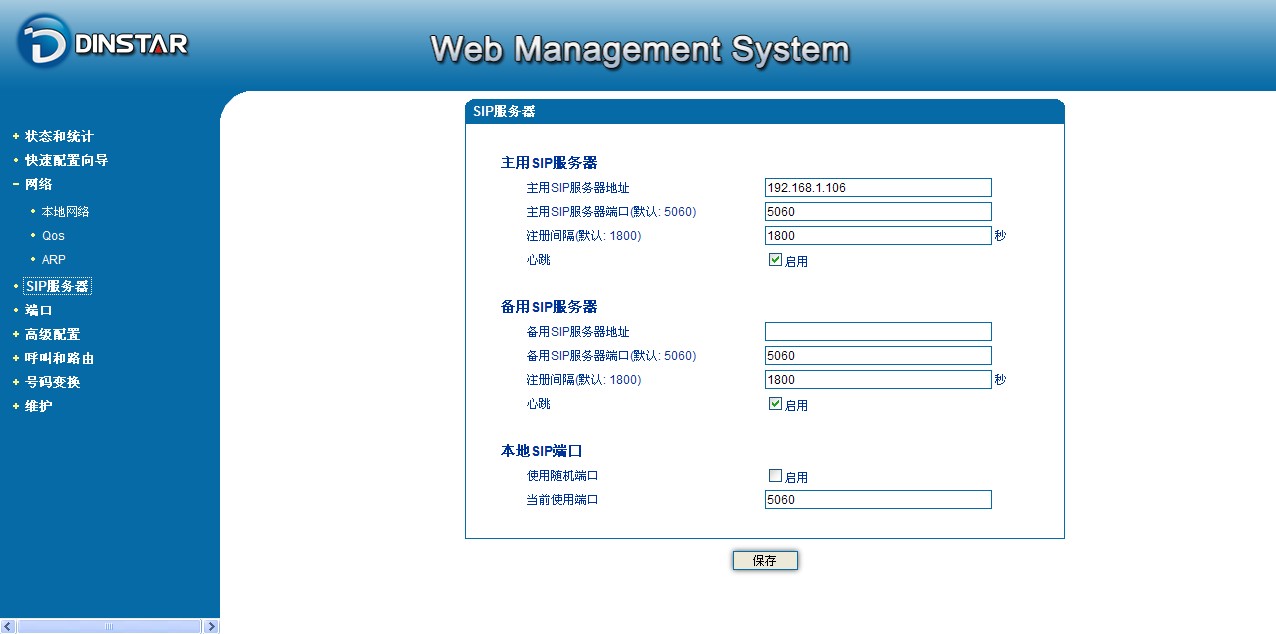Expand the 状态和统计 menu
Viewport: 1276px width, 634px height.
[x=59, y=136]
